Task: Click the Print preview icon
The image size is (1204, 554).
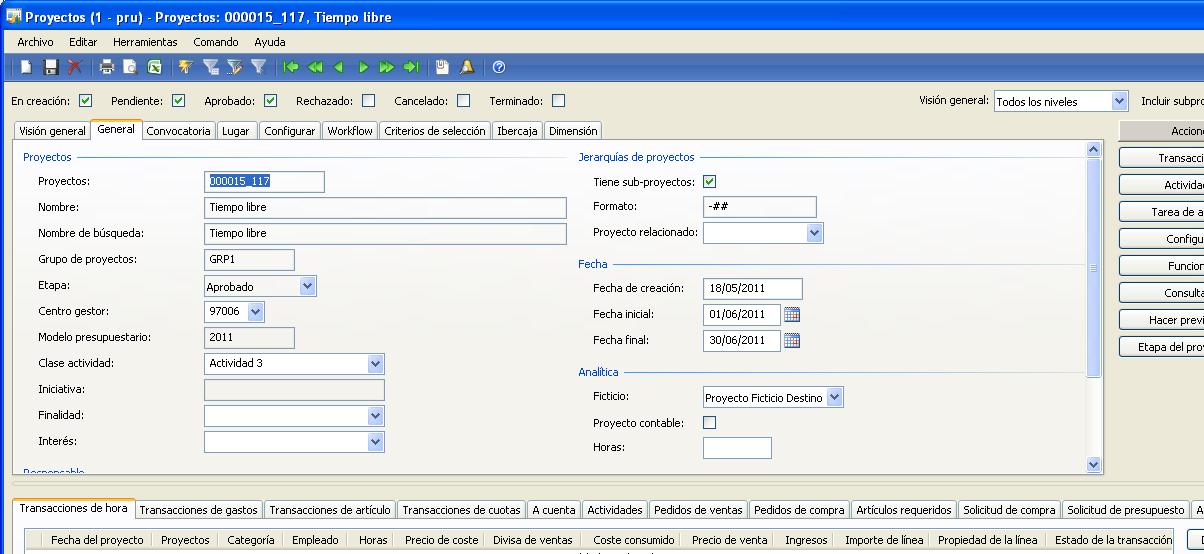Action: click(x=130, y=67)
